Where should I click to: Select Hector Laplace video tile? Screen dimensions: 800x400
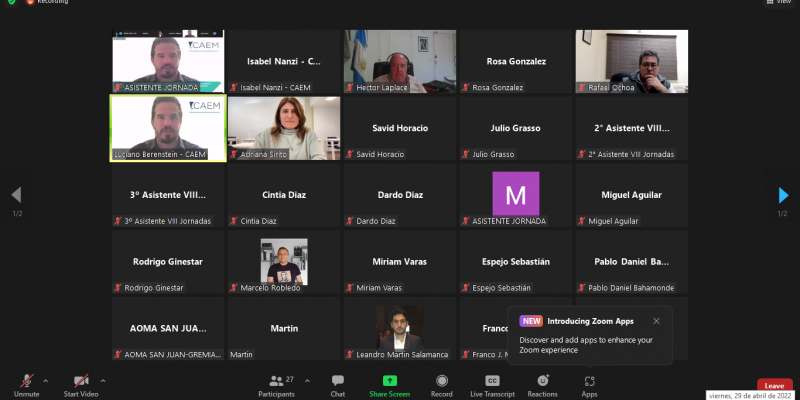tap(400, 61)
